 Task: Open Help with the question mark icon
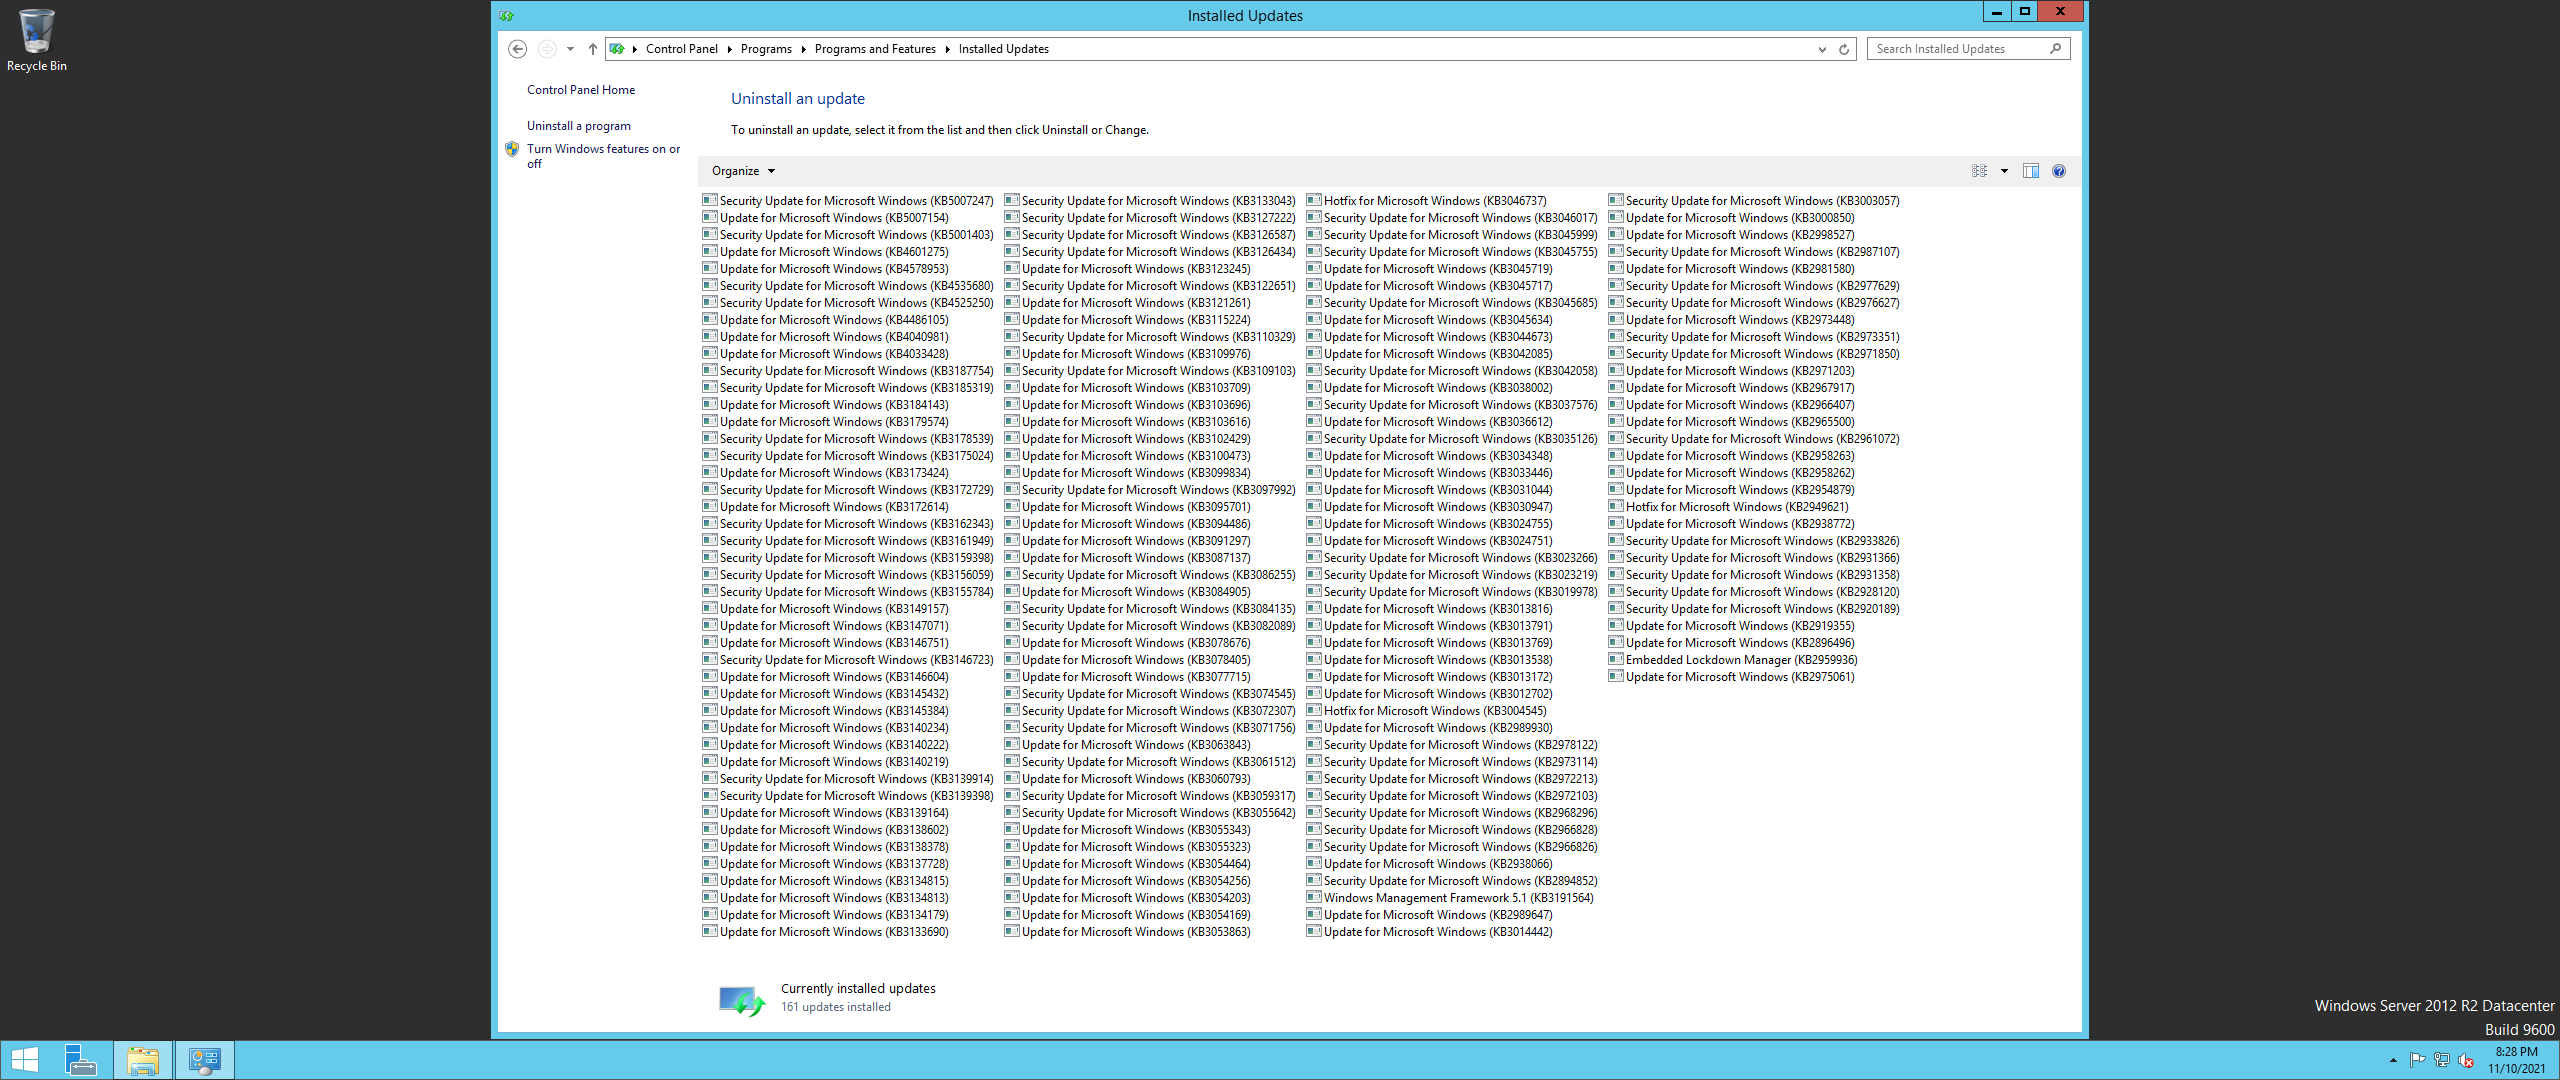2059,171
